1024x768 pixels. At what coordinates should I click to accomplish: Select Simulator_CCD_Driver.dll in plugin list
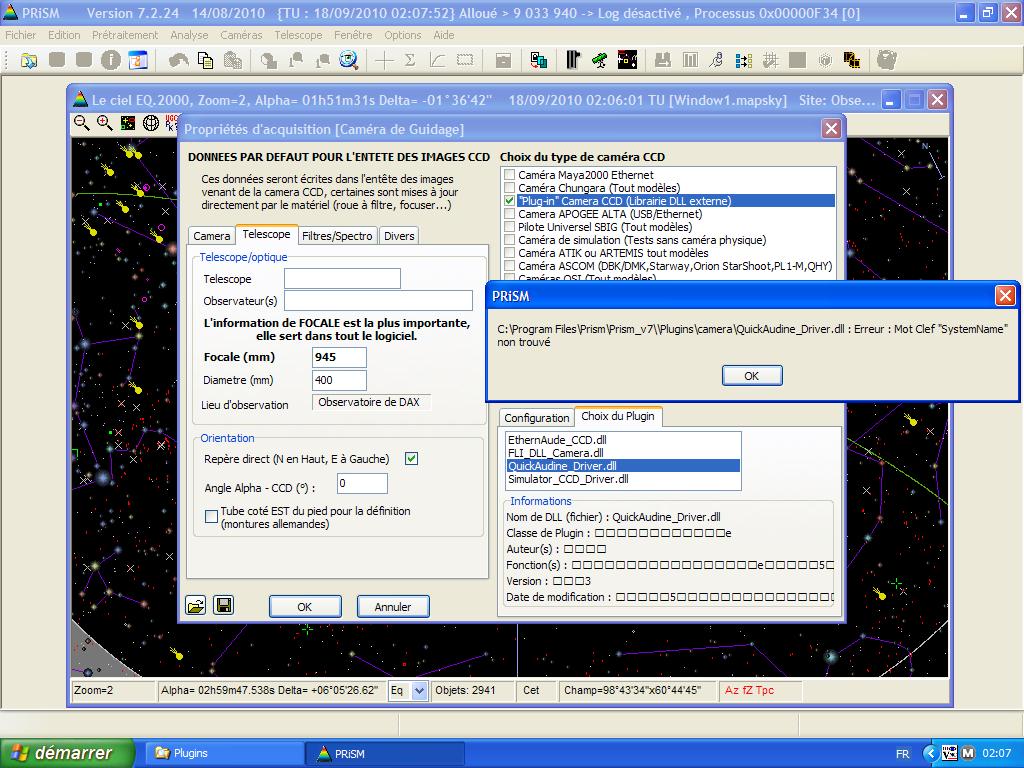click(x=567, y=479)
